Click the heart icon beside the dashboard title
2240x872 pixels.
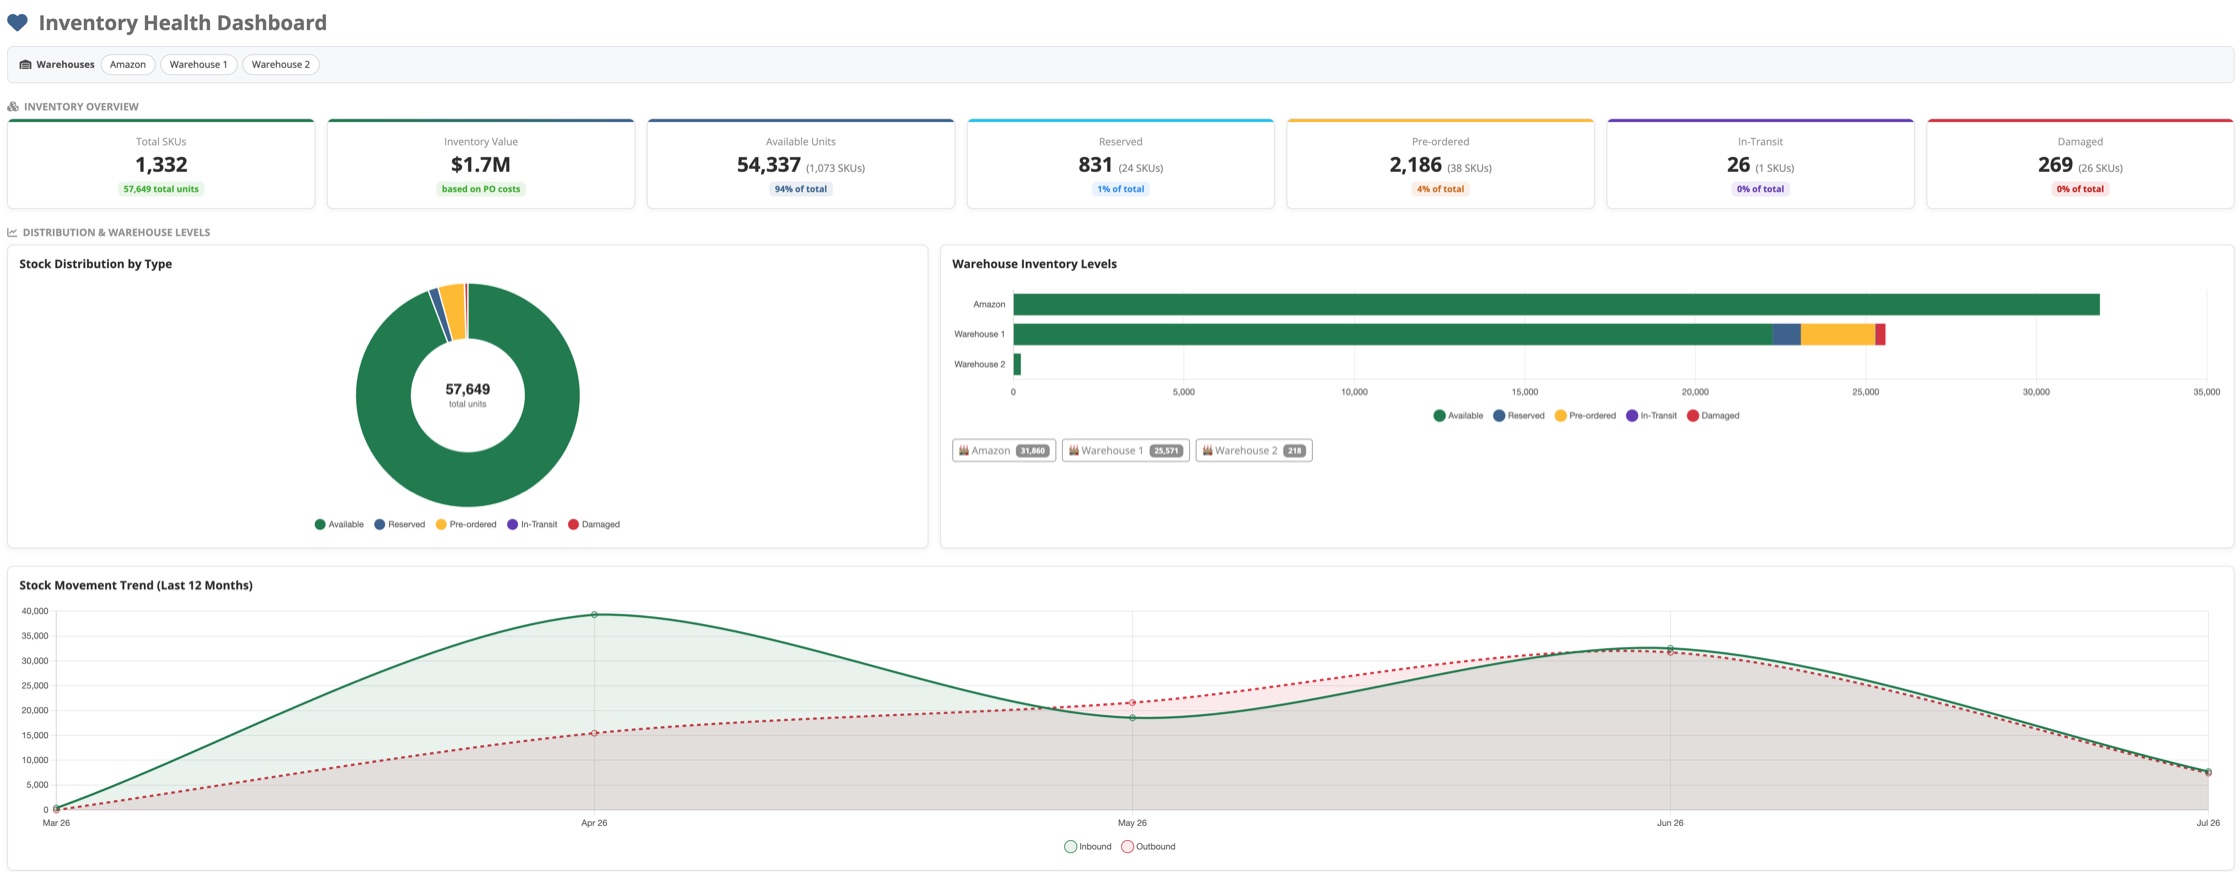tap(17, 23)
